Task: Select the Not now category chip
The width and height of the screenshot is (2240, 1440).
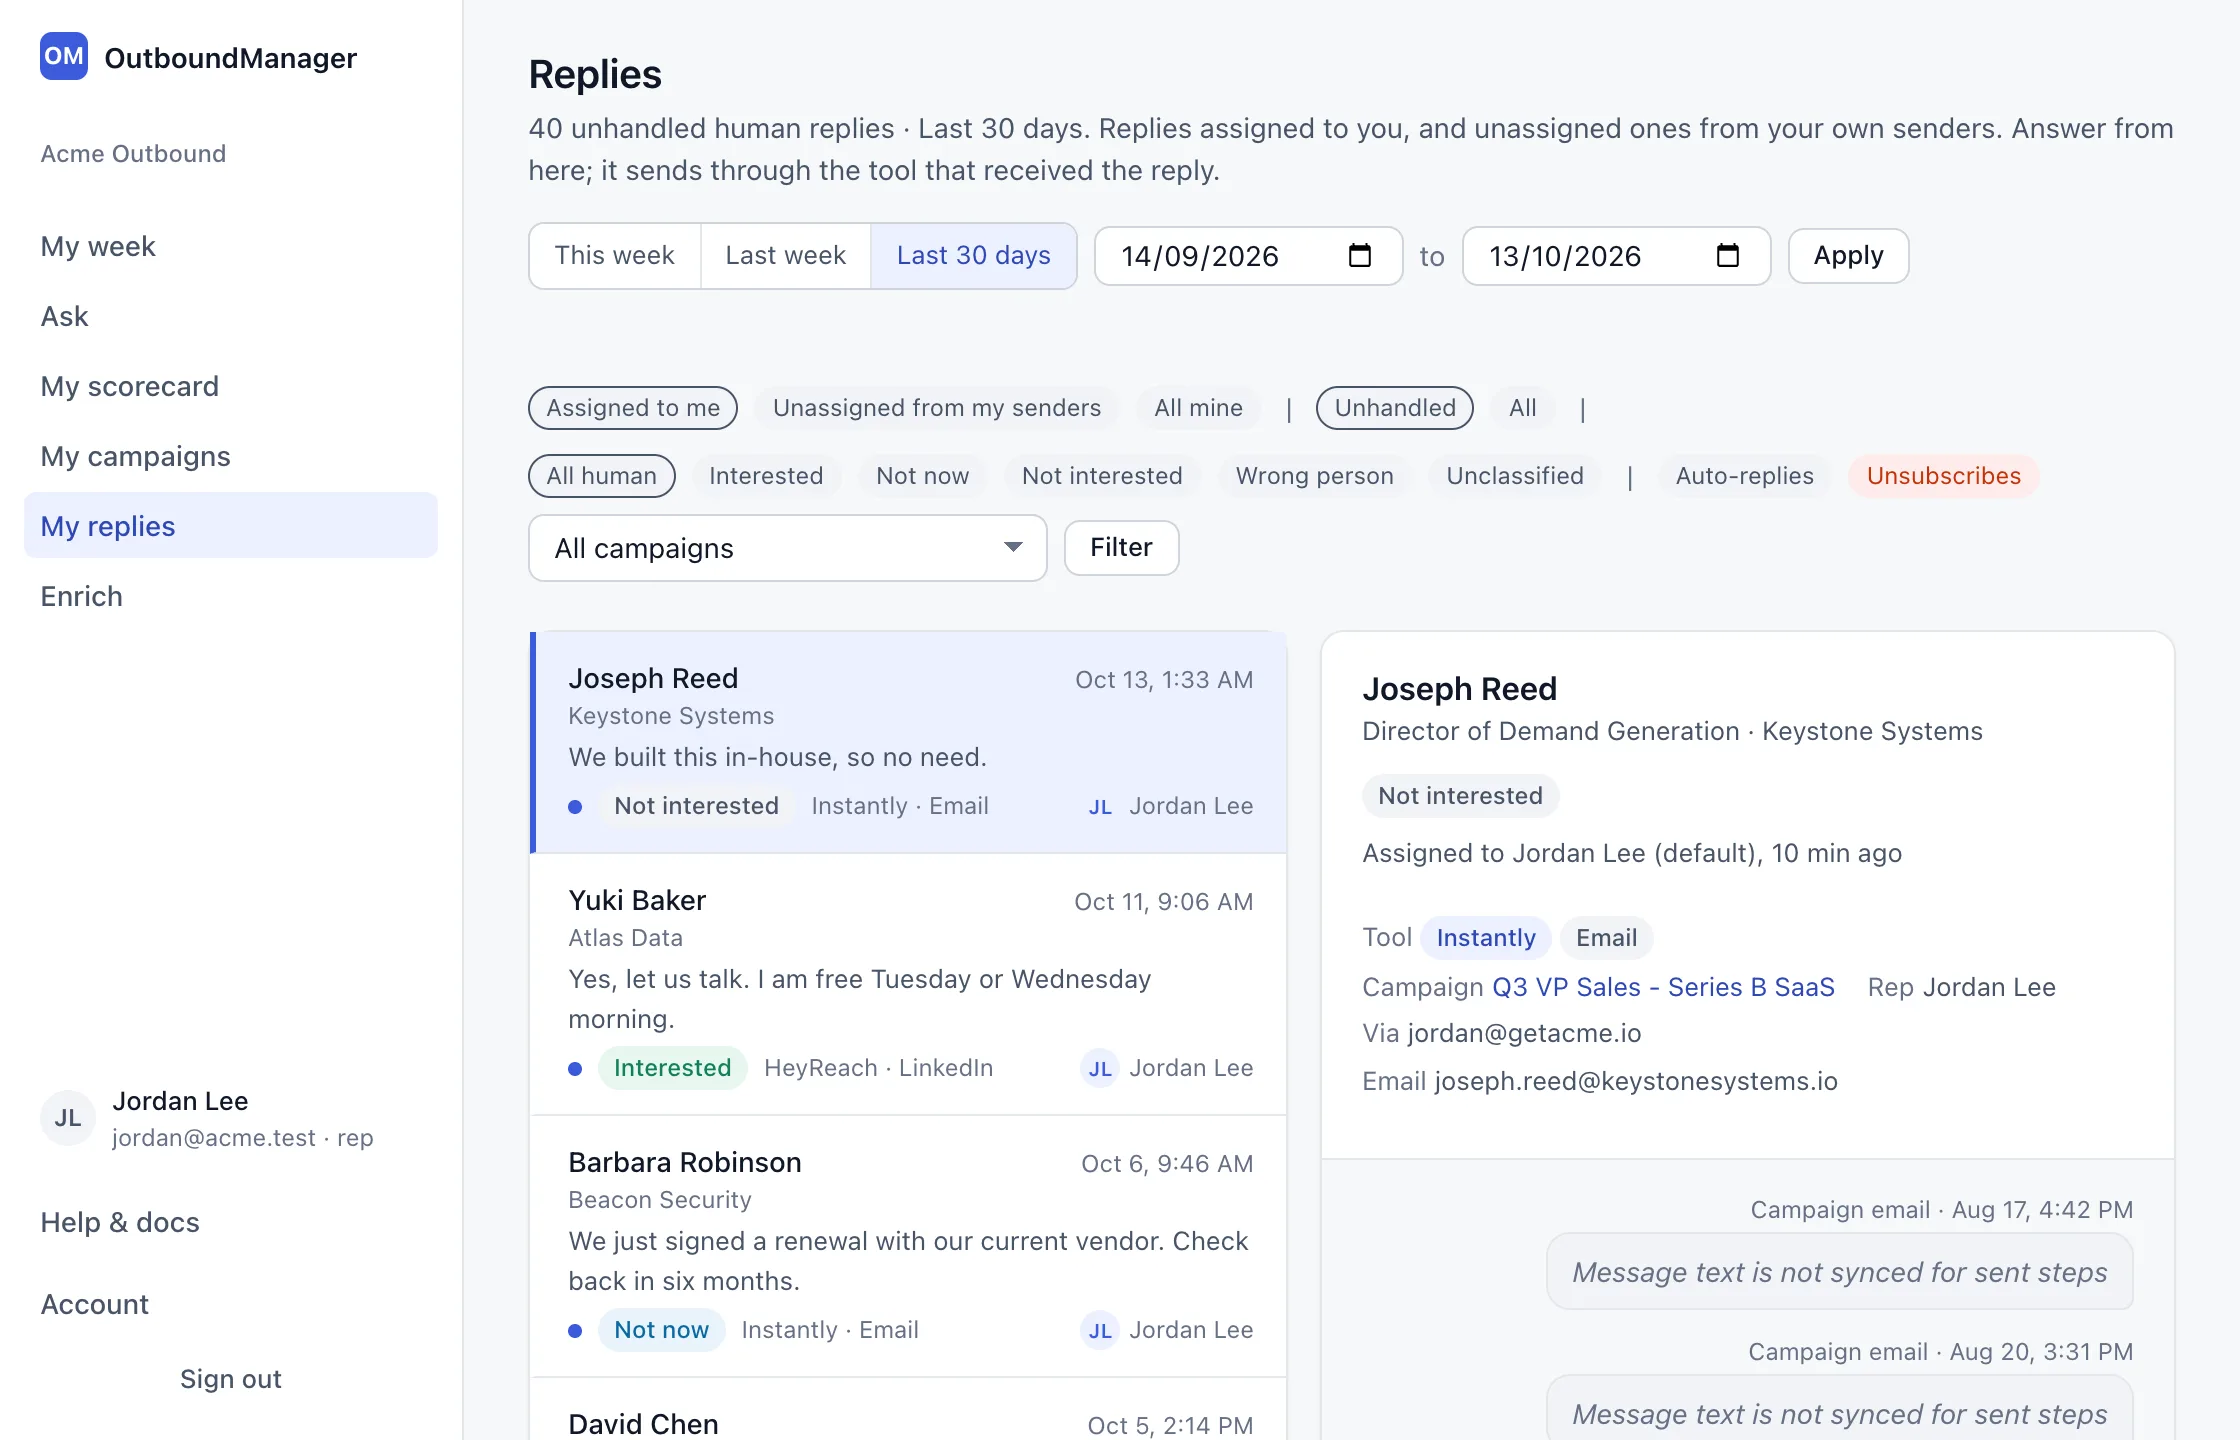Action: click(x=922, y=476)
